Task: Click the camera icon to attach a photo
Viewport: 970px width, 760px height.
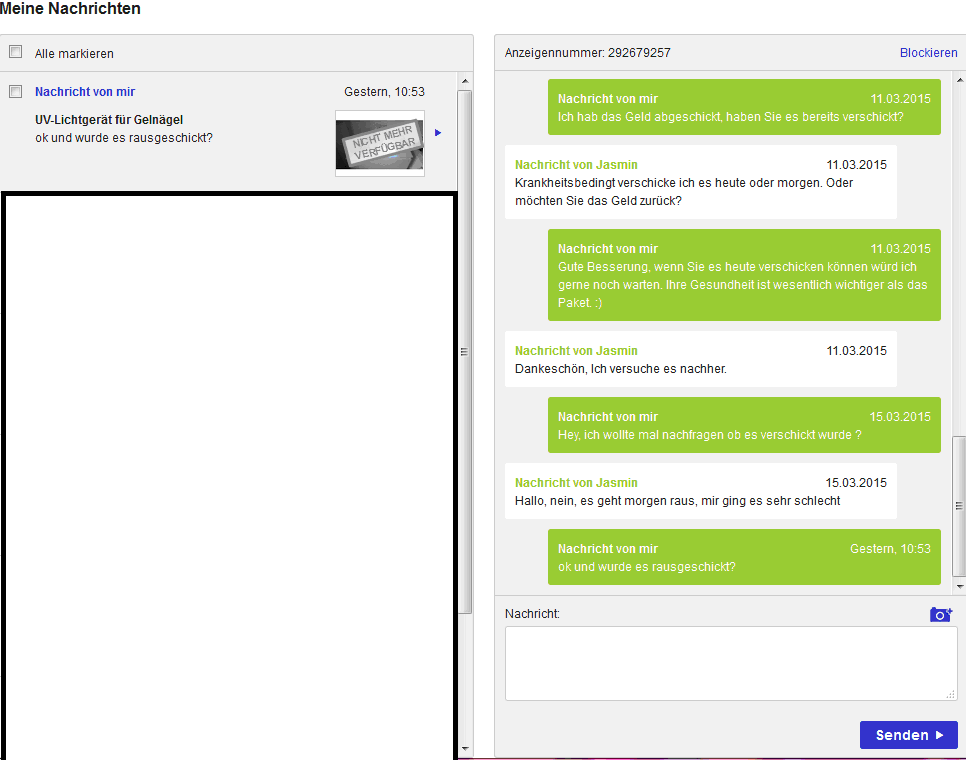Action: coord(940,614)
